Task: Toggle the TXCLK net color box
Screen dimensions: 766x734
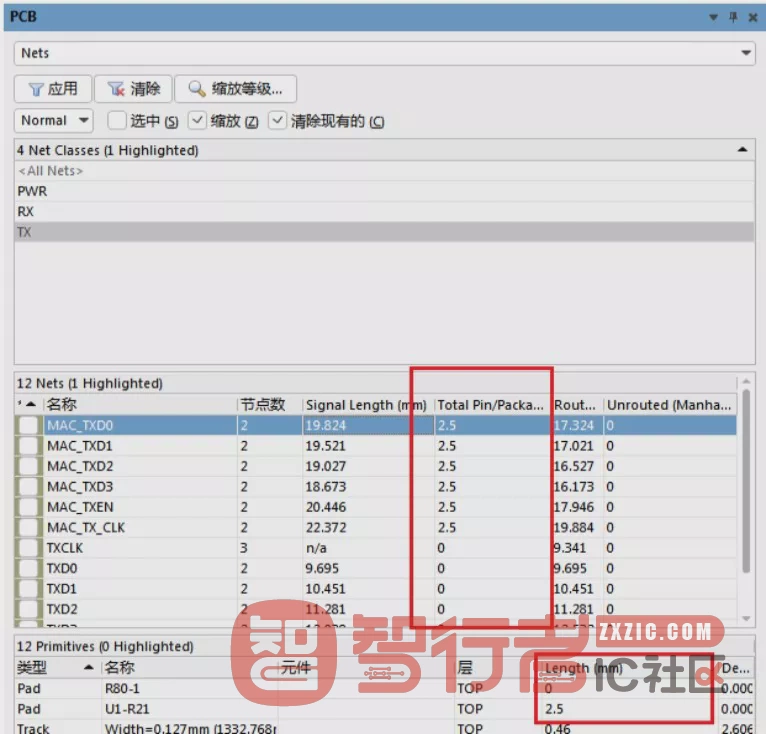Action: pyautogui.click(x=28, y=549)
